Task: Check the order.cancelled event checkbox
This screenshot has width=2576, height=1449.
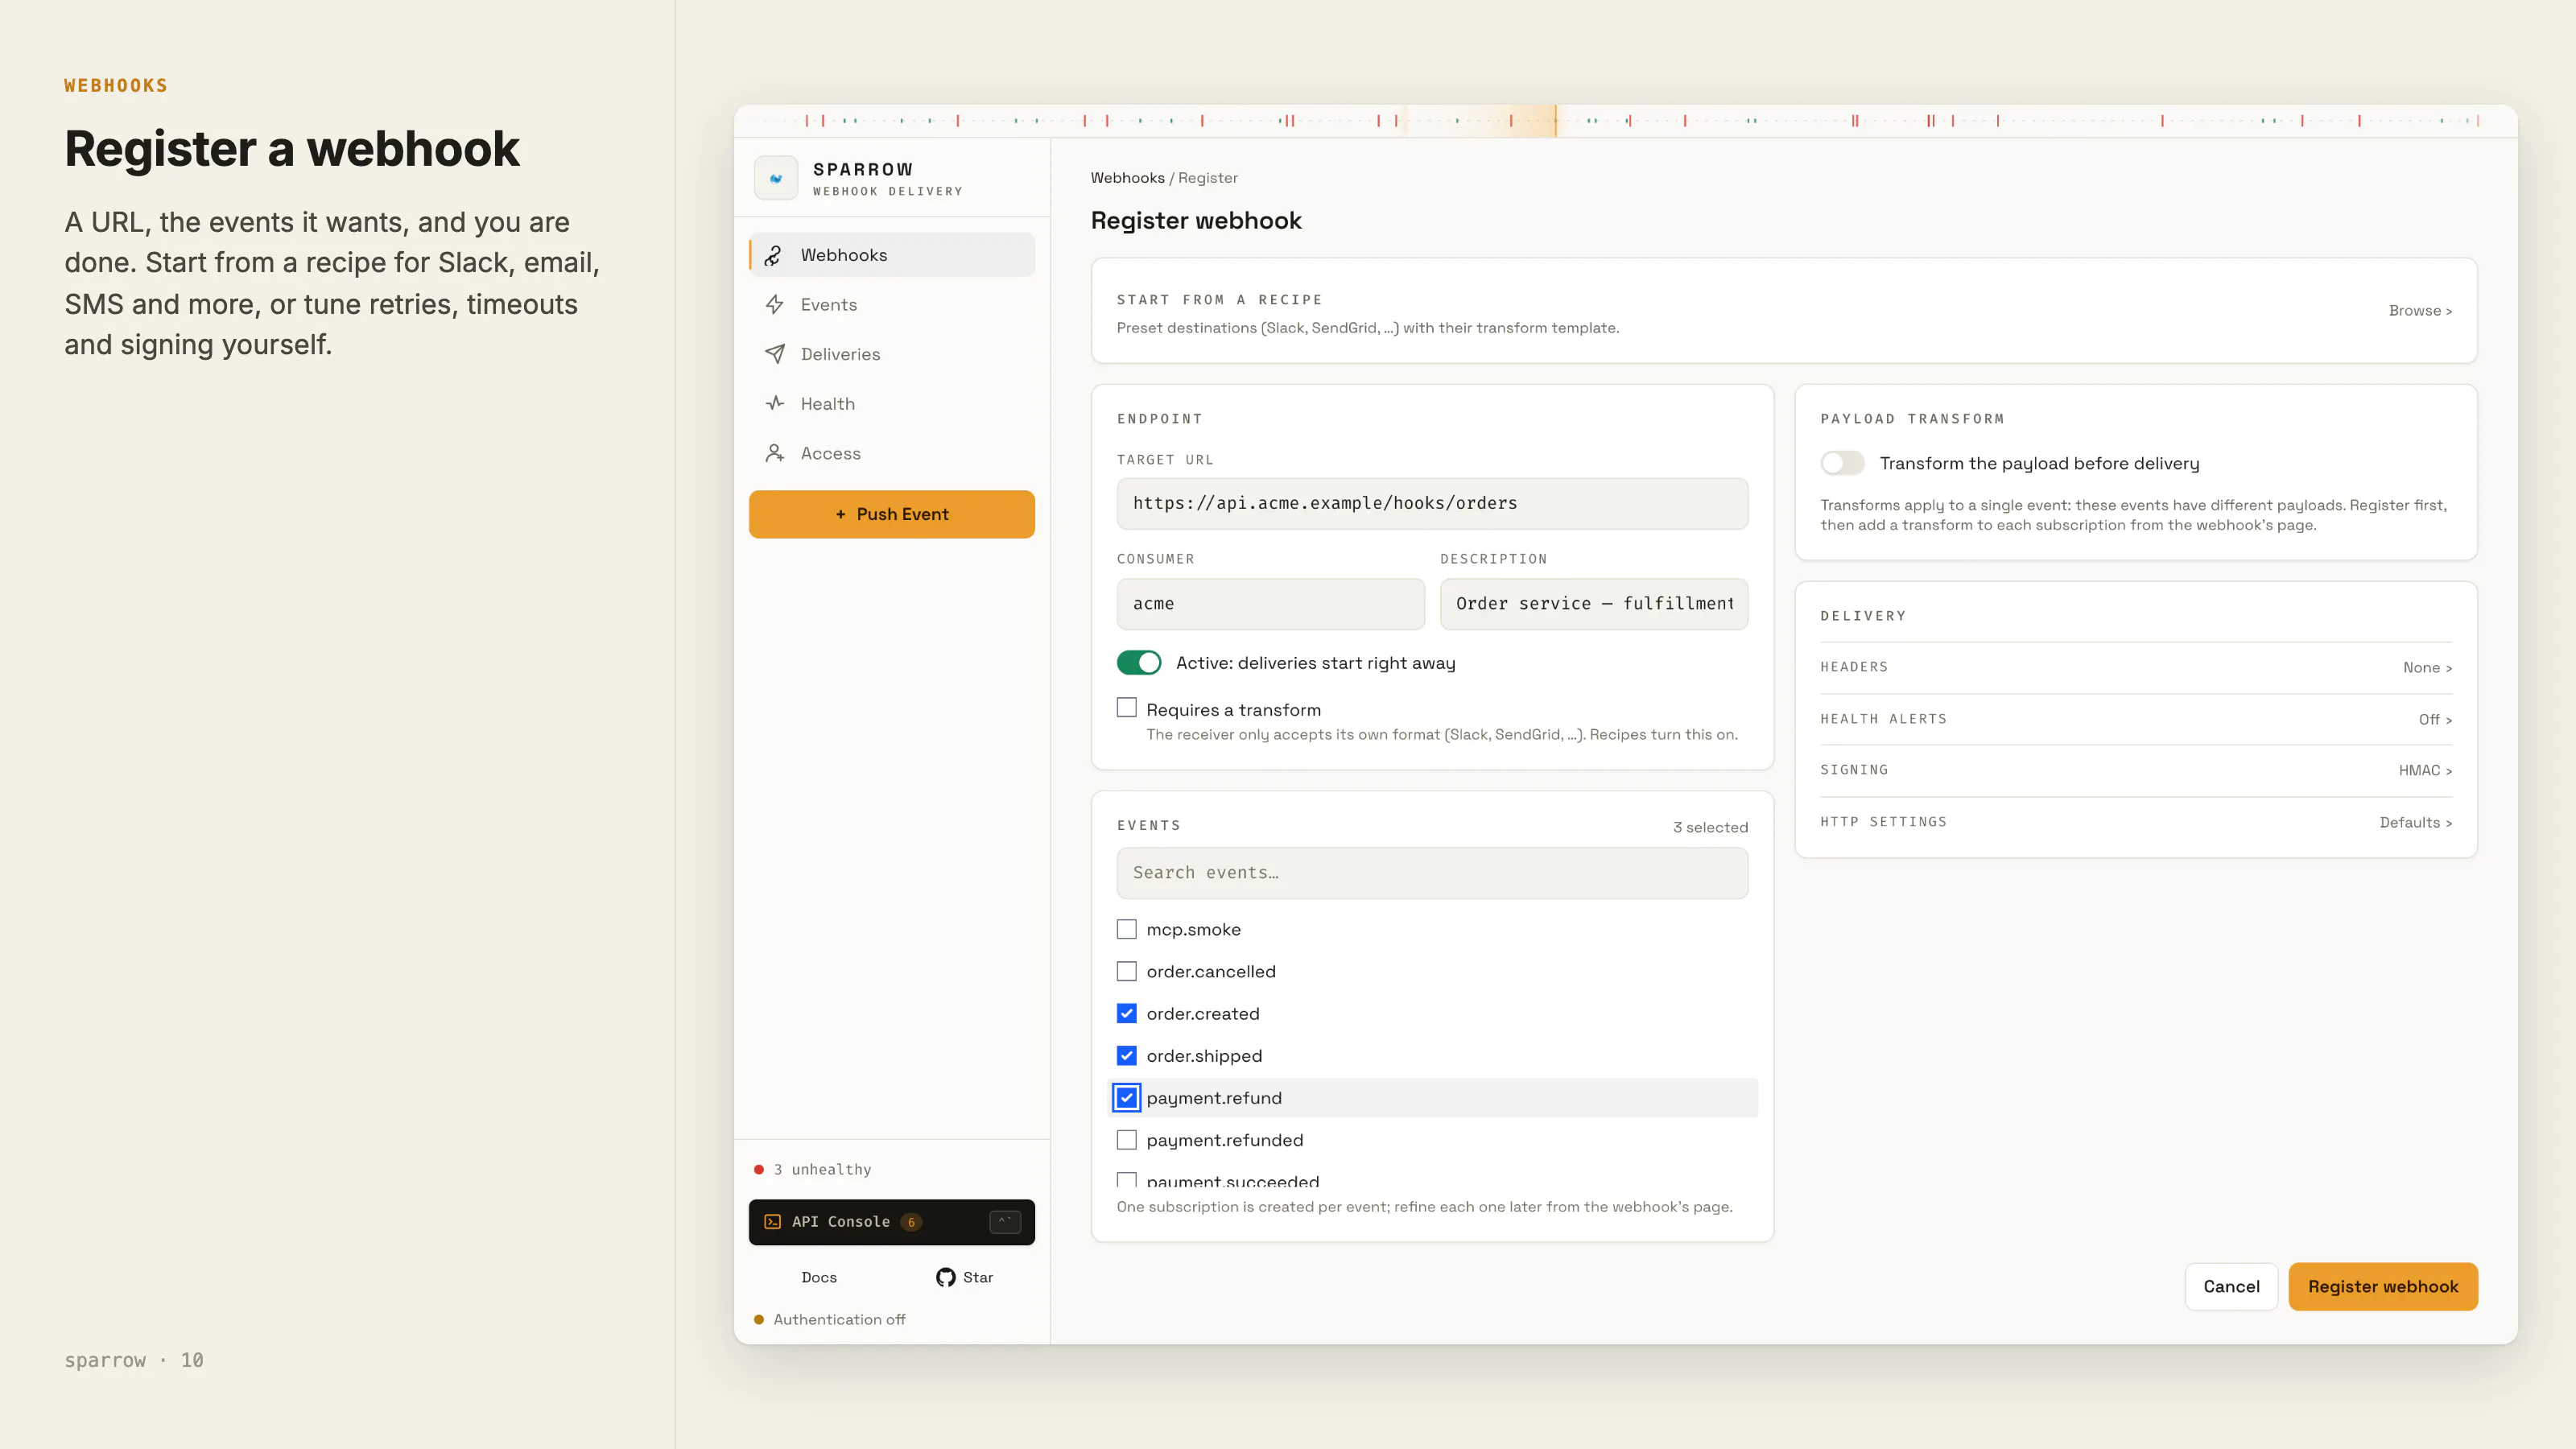Action: pyautogui.click(x=1127, y=971)
